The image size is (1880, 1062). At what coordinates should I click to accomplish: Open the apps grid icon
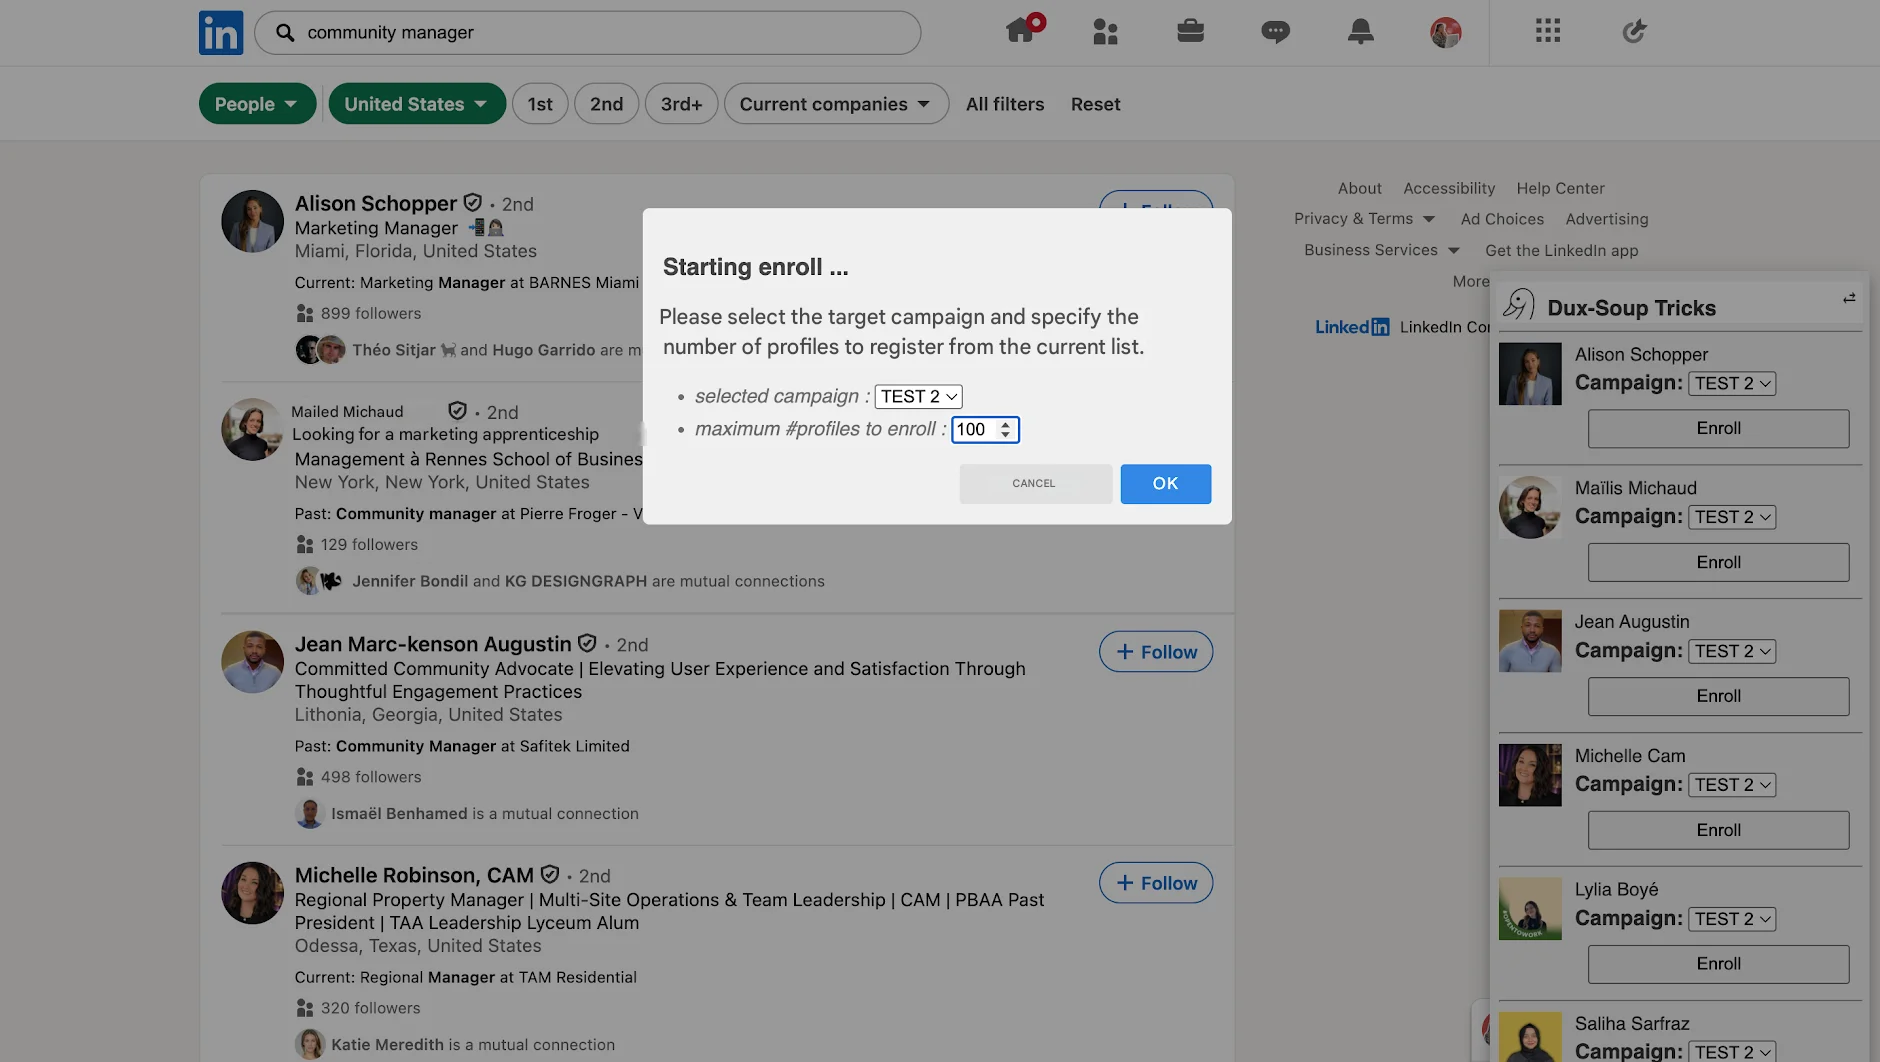coord(1548,31)
